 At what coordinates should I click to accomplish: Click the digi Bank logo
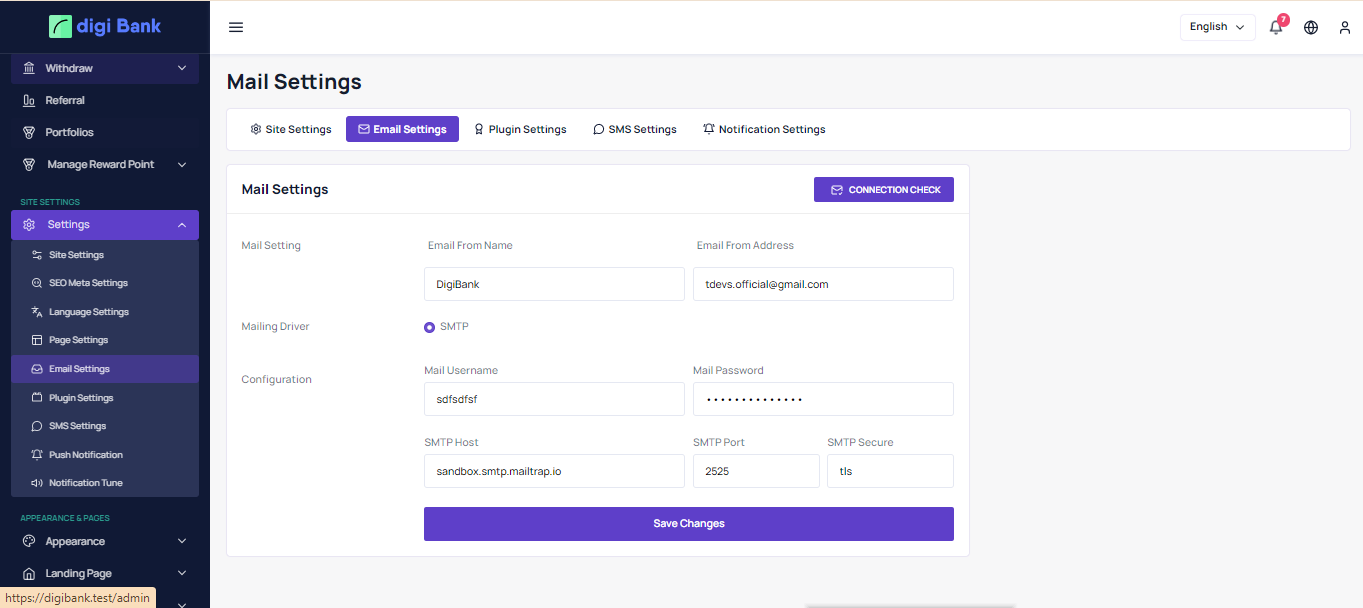(x=105, y=27)
